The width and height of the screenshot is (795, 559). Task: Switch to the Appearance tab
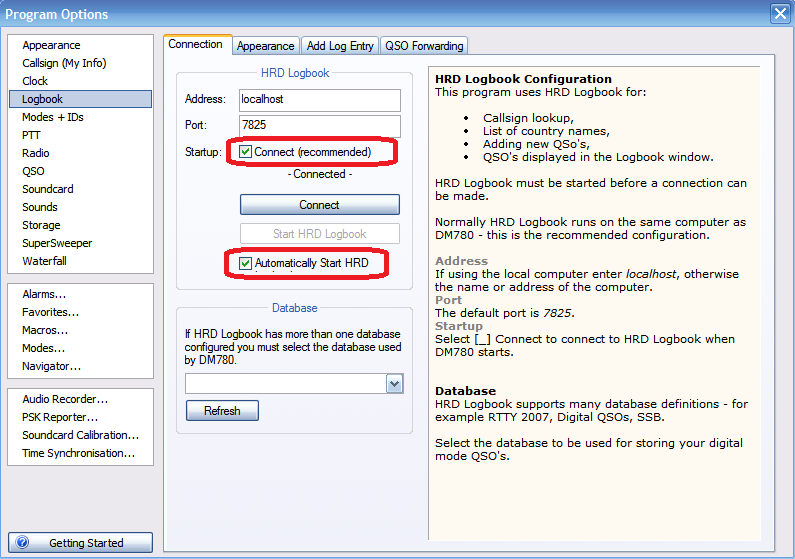[265, 46]
